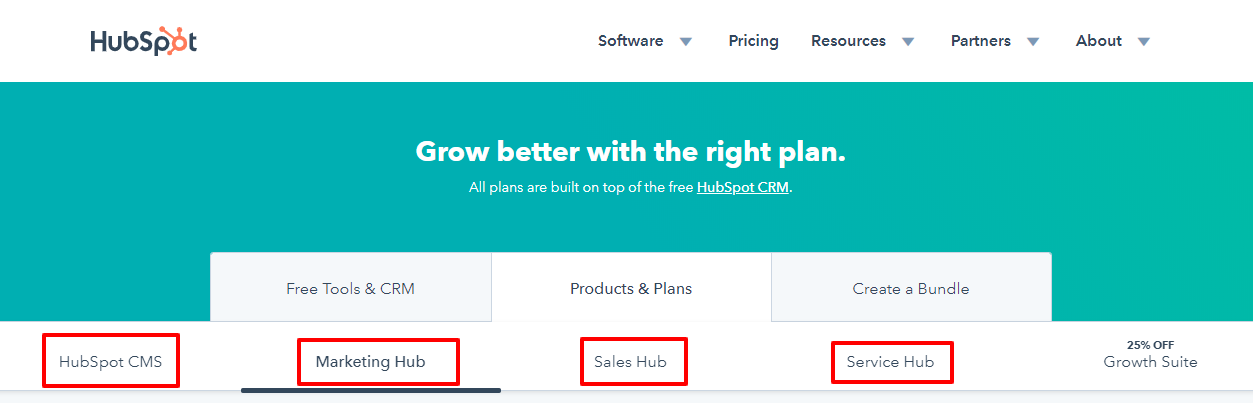Click the HubSpot sprocket logo
The width and height of the screenshot is (1253, 403).
point(143,41)
